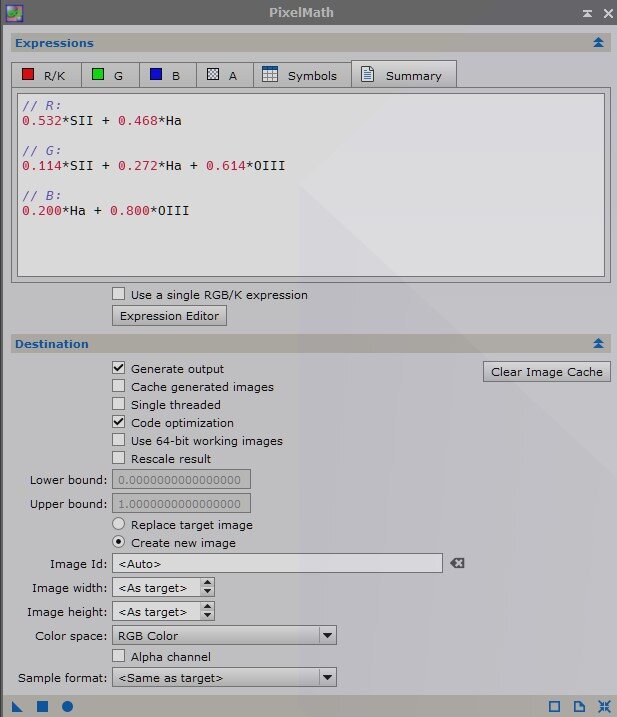Enable Cache generated images

click(x=118, y=386)
